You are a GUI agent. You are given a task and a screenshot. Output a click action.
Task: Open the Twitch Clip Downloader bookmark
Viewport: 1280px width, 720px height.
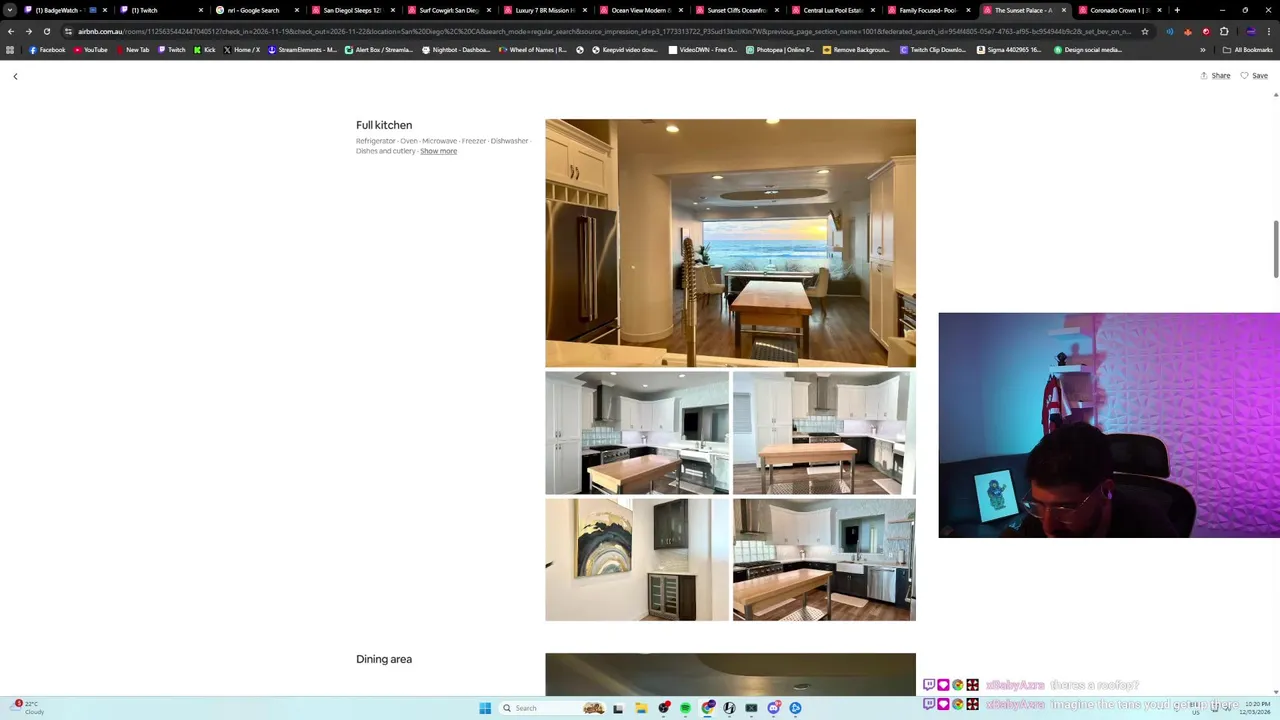933,50
